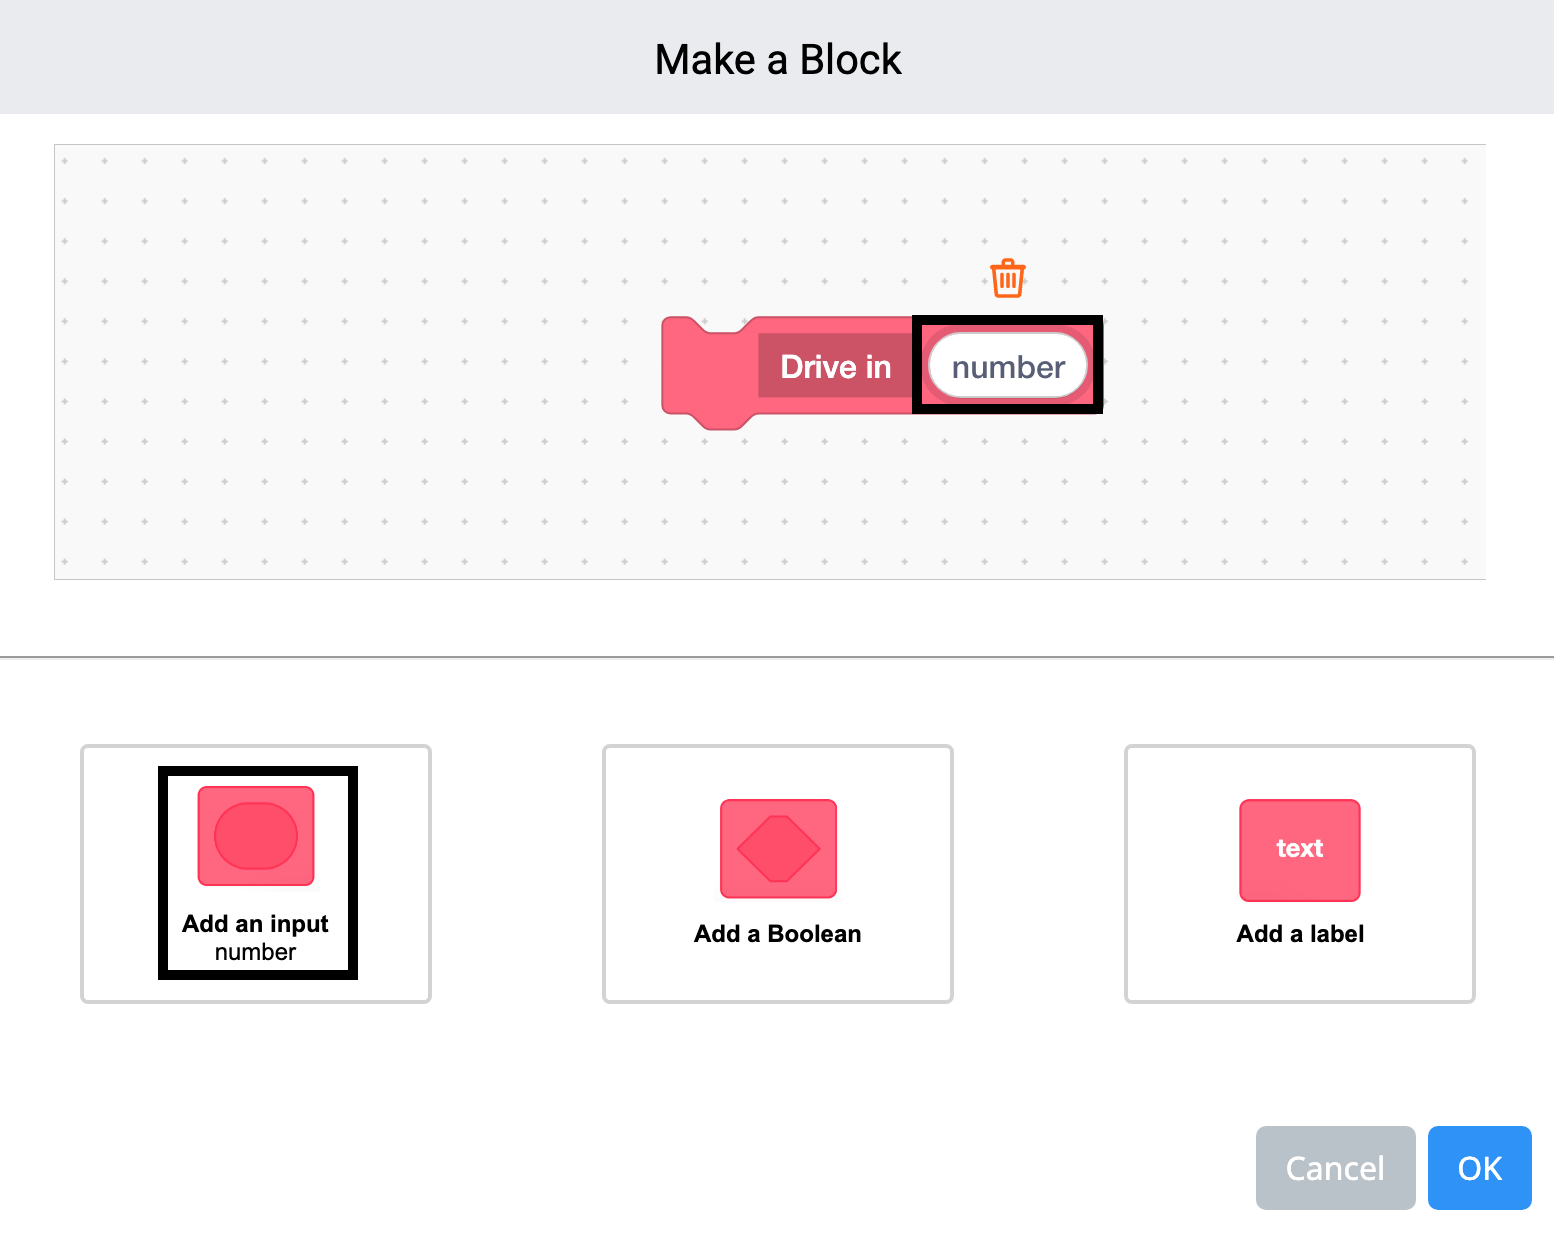This screenshot has width=1554, height=1260.
Task: Click the hexagon Boolean shape icon
Action: (x=778, y=848)
